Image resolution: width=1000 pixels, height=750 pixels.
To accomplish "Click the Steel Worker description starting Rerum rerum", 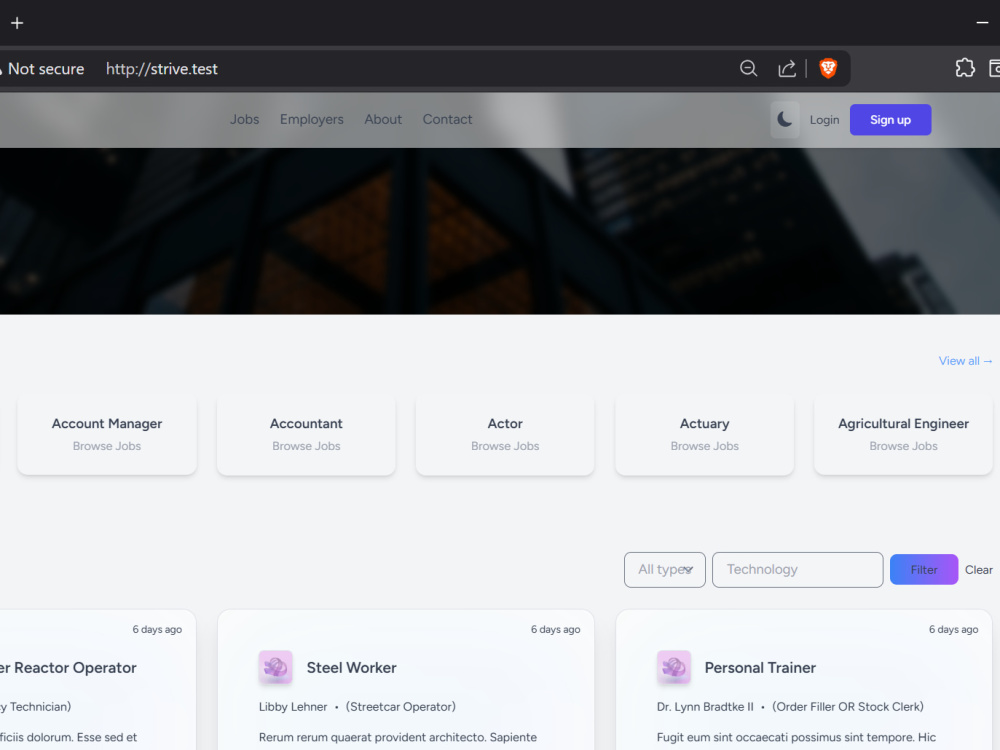I will point(398,737).
